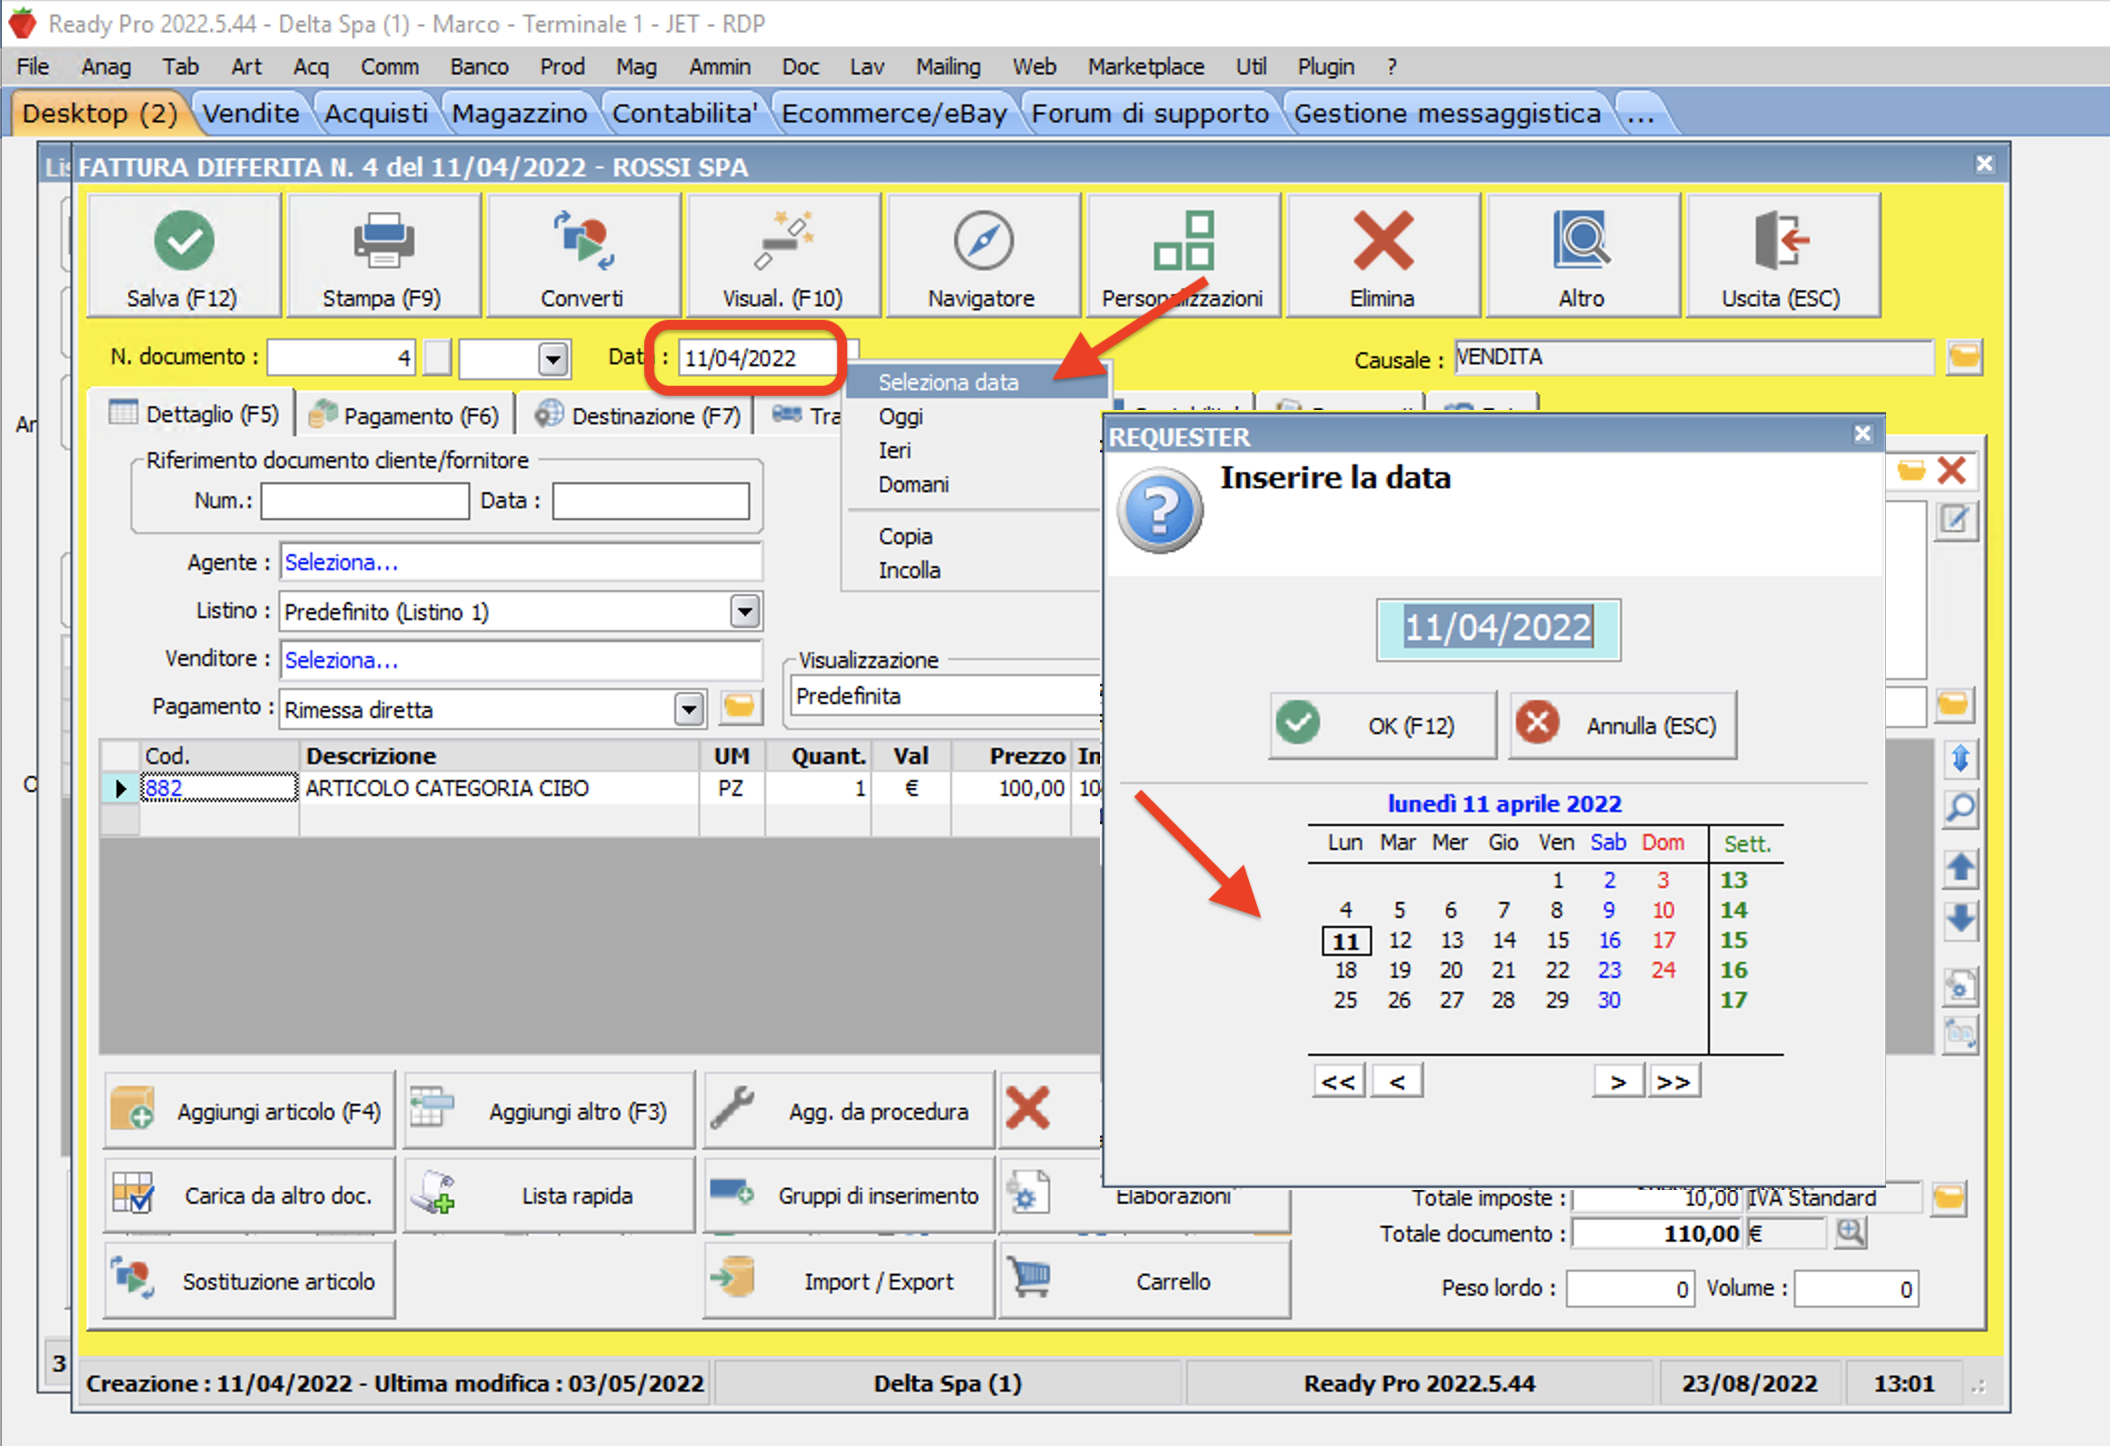This screenshot has height=1446, width=2110.
Task: Open folder icon beside IVA Standard
Action: pyautogui.click(x=1948, y=1197)
